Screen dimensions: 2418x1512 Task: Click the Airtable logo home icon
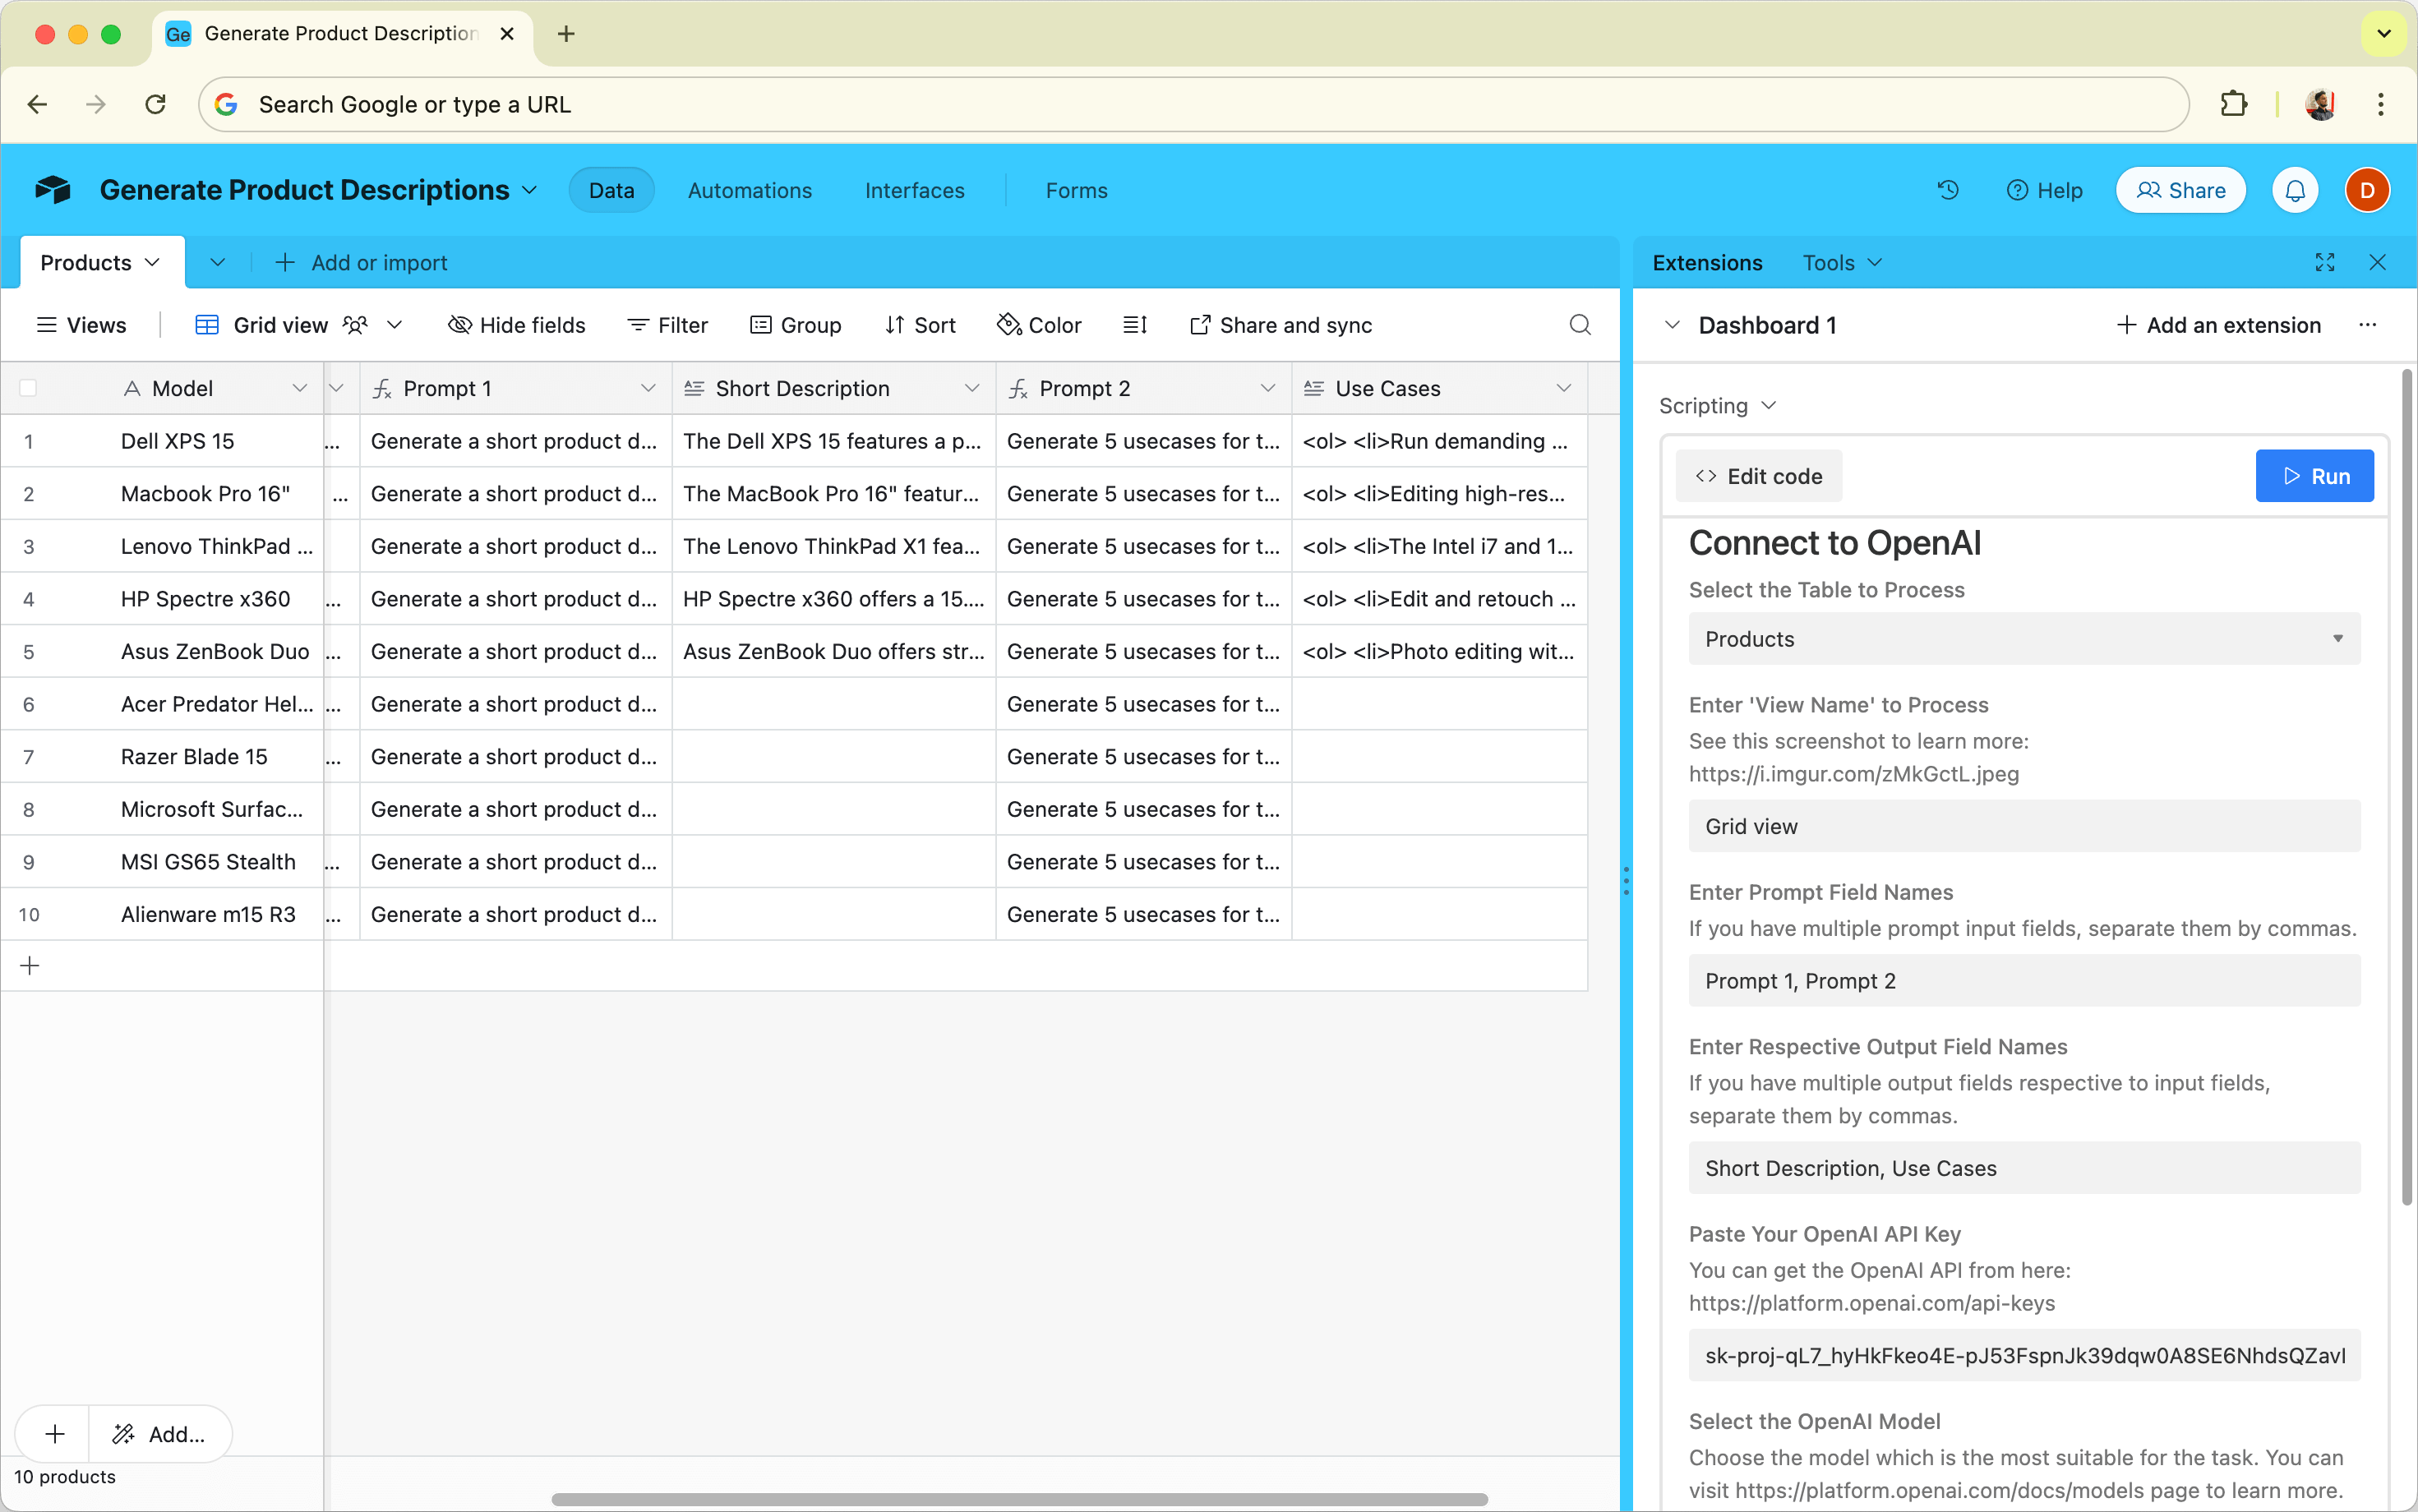click(53, 190)
